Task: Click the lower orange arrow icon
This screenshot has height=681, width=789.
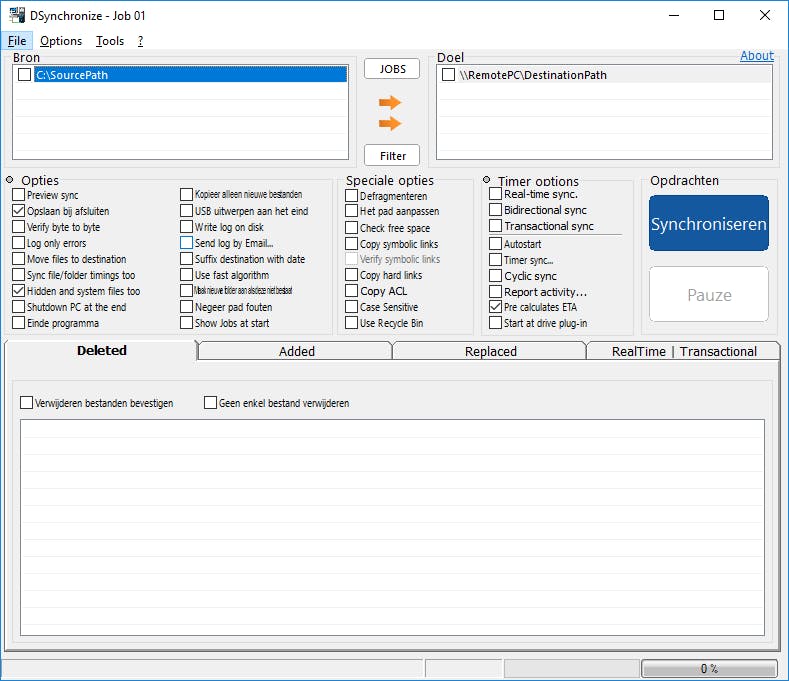Action: tap(389, 123)
